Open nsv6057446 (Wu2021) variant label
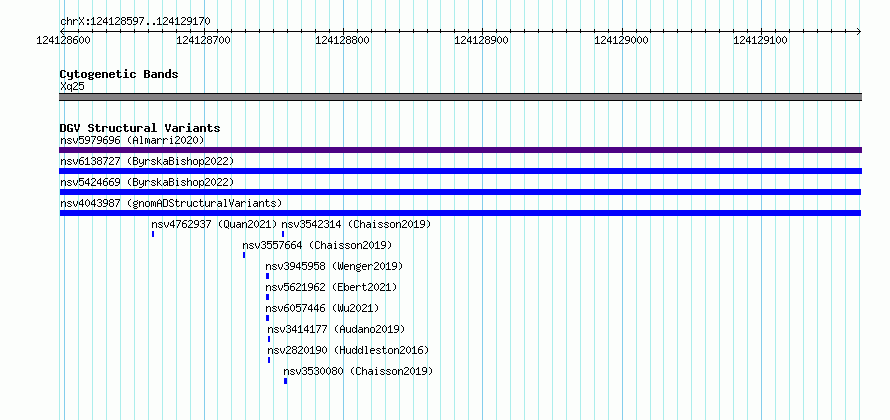Screen dimensions: 890x420 coord(322,308)
